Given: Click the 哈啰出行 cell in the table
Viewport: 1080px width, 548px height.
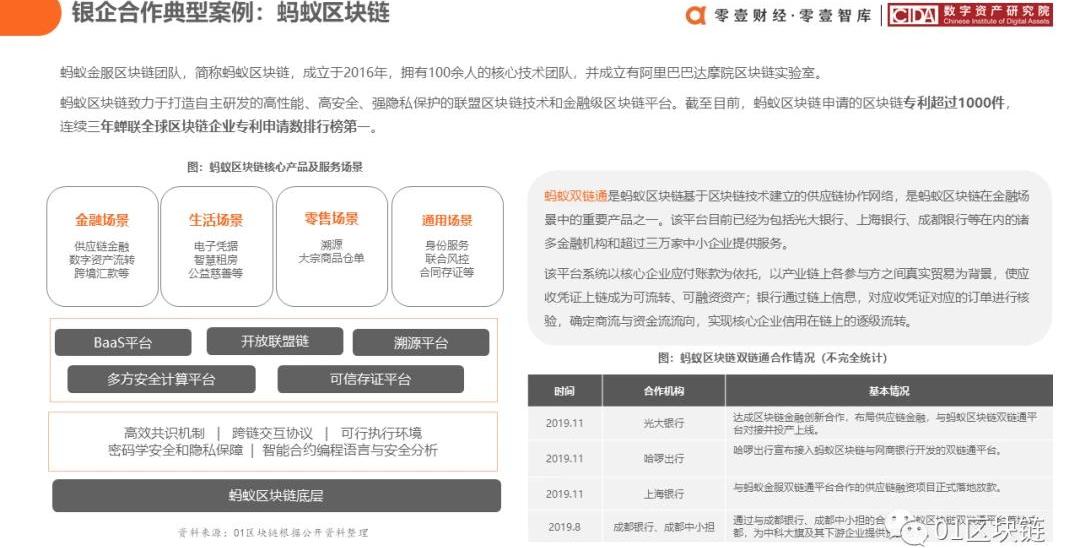Looking at the screenshot, I should 664,458.
